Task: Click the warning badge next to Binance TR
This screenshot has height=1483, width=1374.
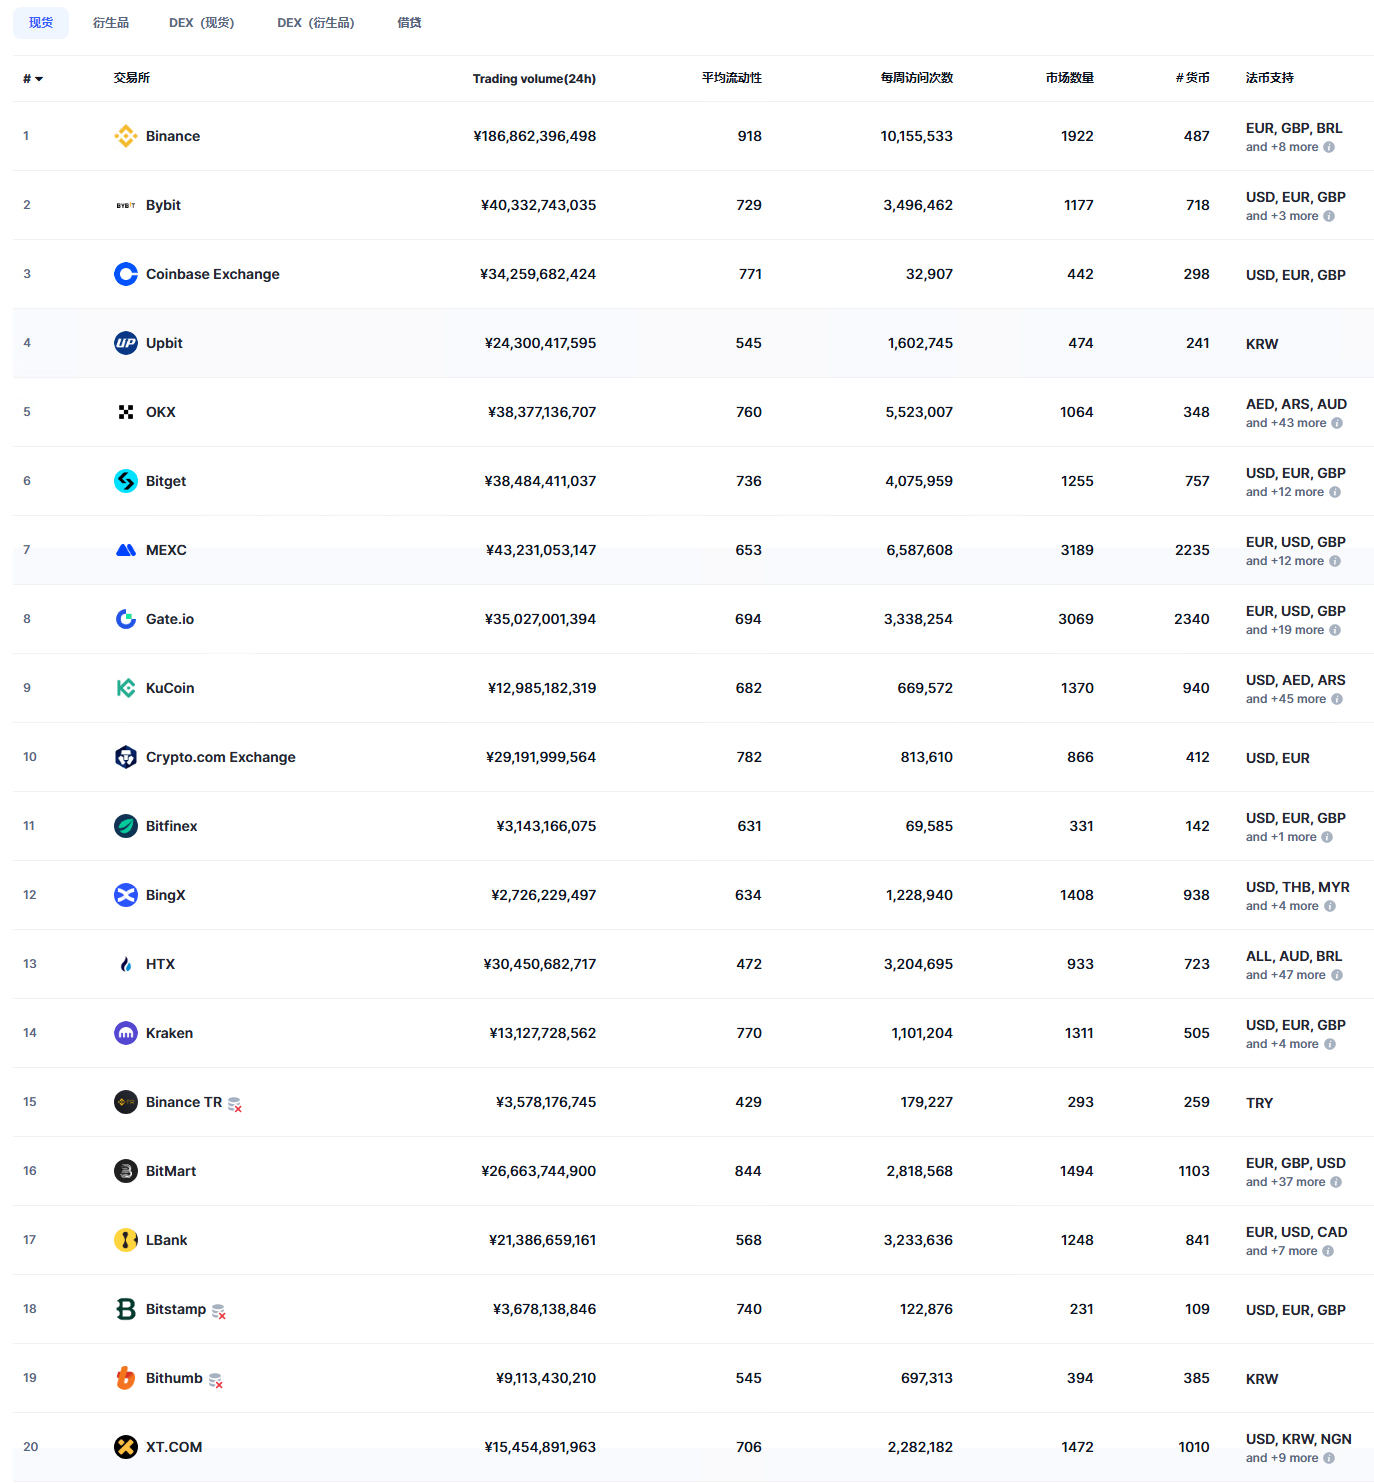Action: click(x=235, y=1104)
